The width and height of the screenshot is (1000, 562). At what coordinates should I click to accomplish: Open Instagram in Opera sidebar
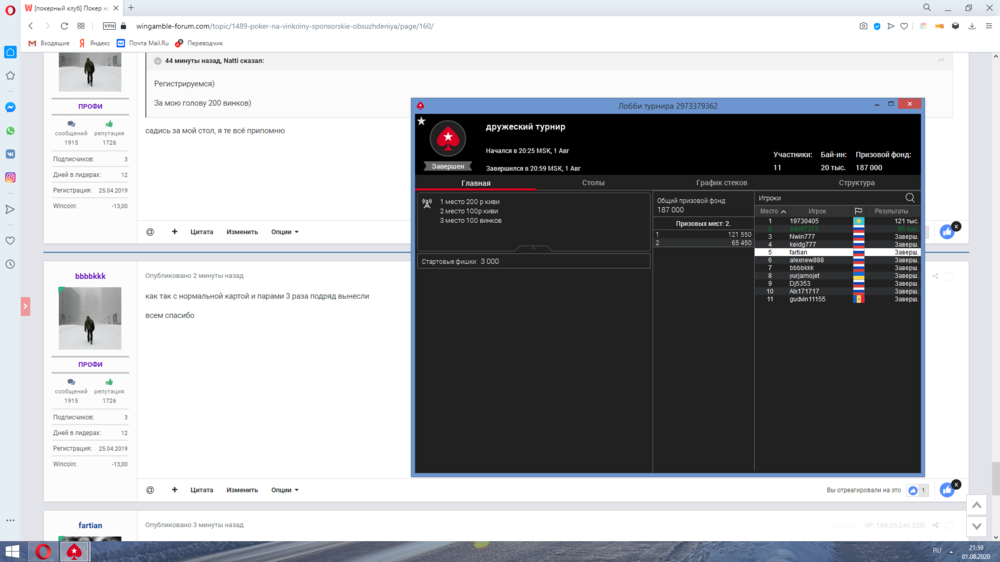tap(10, 177)
